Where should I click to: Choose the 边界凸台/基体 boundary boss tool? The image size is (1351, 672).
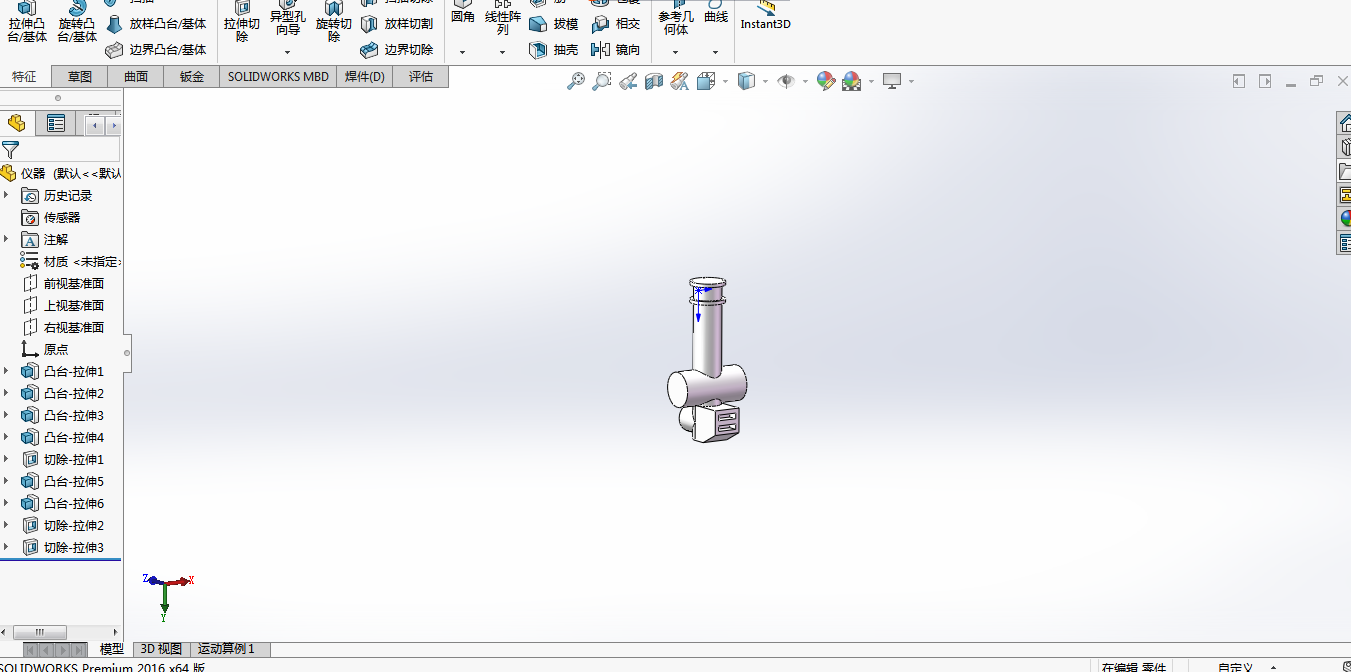[x=156, y=49]
